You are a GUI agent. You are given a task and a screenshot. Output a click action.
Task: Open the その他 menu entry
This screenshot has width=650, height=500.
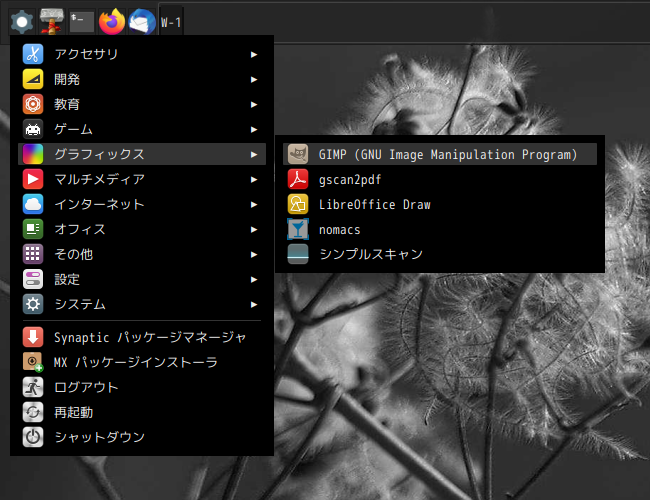pos(142,254)
